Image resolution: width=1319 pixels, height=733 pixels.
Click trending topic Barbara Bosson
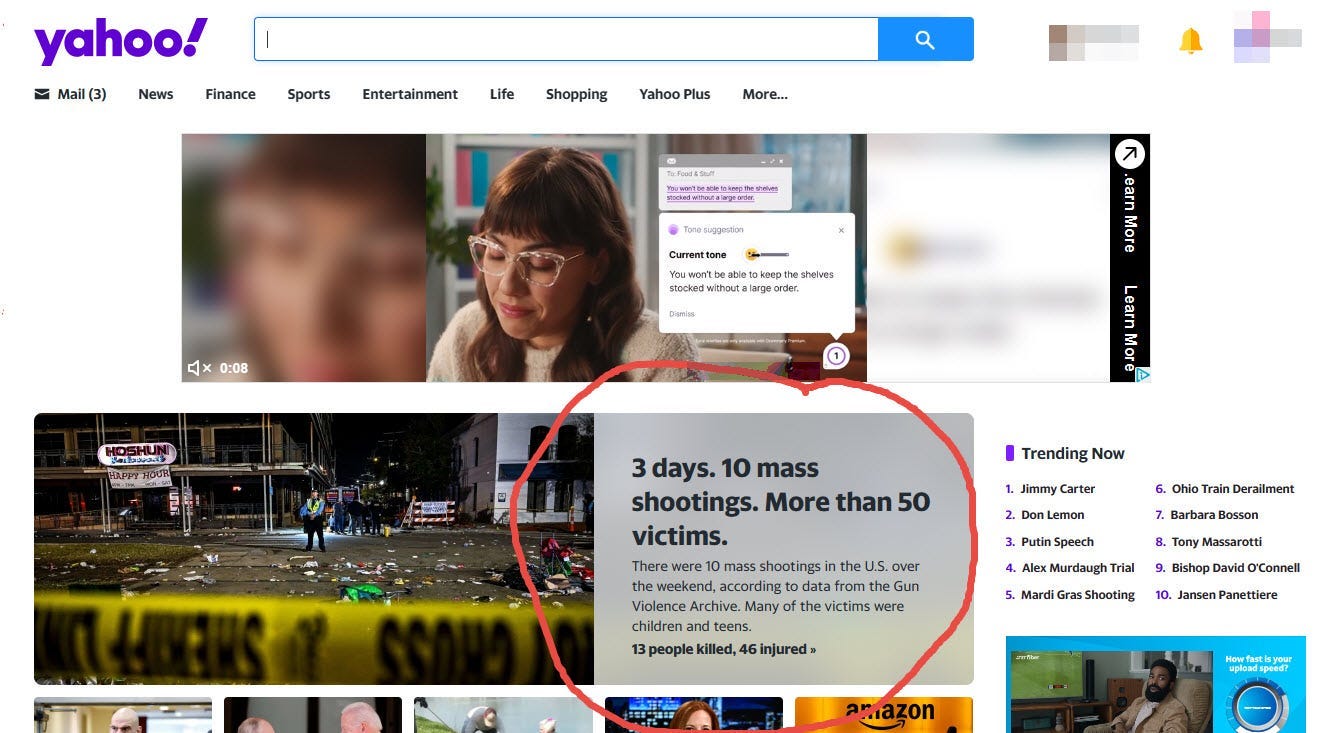click(x=1214, y=515)
